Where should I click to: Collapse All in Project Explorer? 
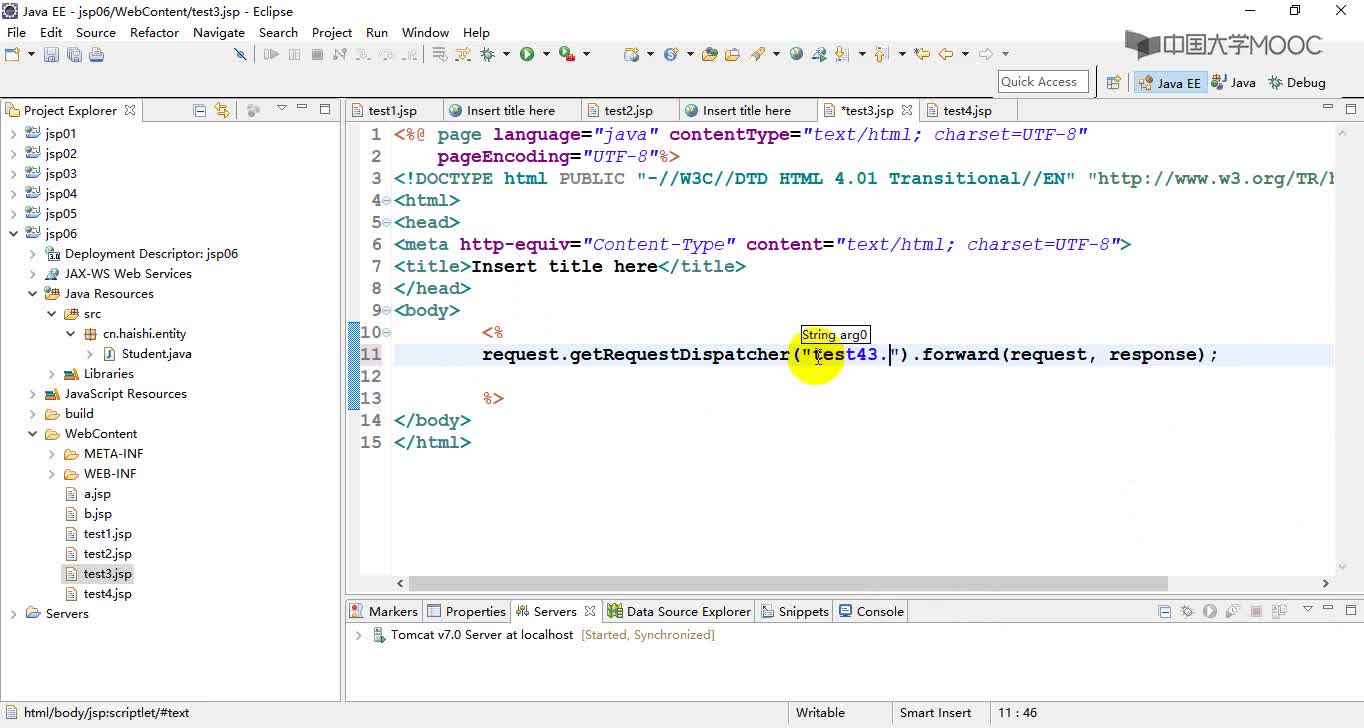click(x=199, y=110)
